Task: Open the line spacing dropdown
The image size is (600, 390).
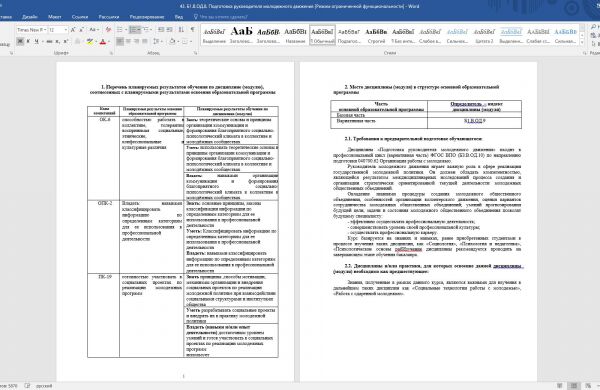Action: coord(158,41)
